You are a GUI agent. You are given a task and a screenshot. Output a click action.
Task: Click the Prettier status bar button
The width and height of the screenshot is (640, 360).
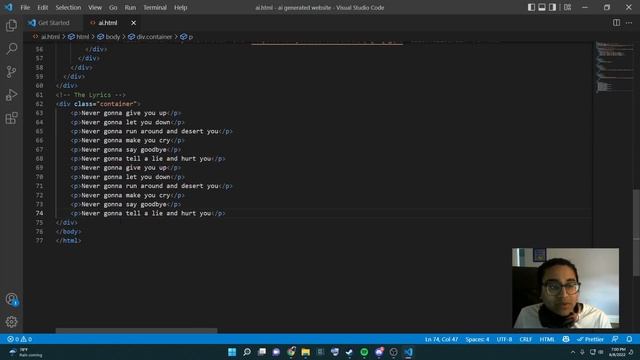click(x=590, y=339)
